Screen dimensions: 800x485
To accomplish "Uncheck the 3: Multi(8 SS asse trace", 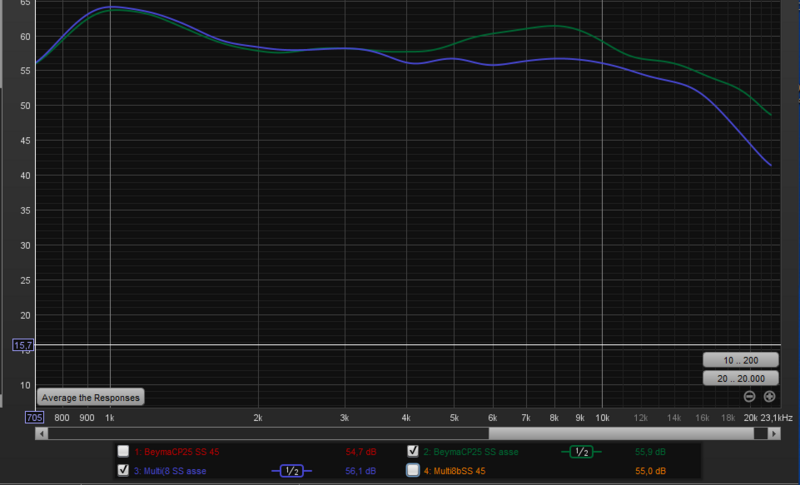I will pyautogui.click(x=123, y=470).
